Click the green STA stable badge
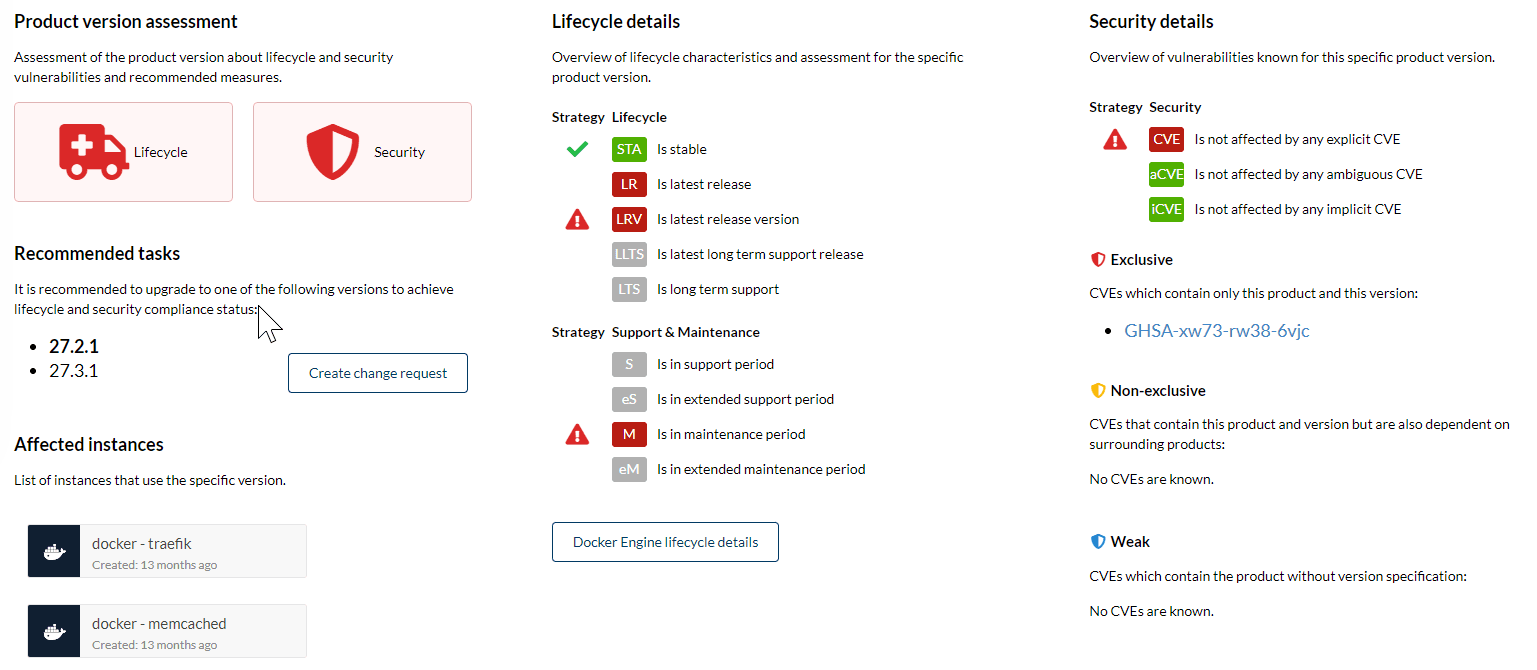Image resolution: width=1537 pixels, height=670 pixels. tap(629, 150)
